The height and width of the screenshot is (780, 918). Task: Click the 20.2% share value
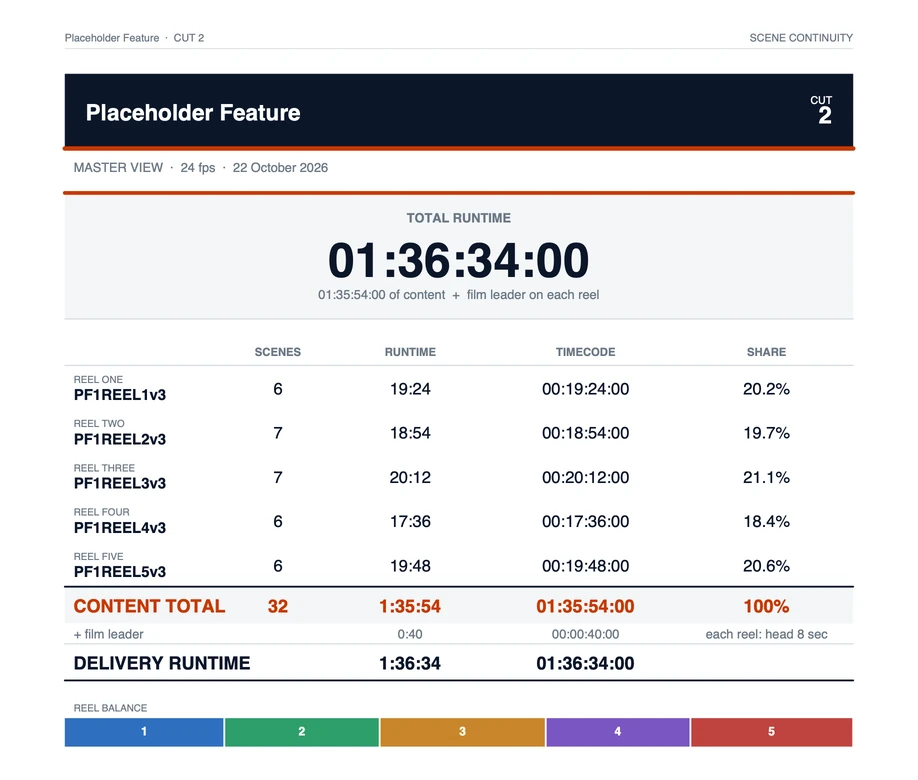pos(766,389)
